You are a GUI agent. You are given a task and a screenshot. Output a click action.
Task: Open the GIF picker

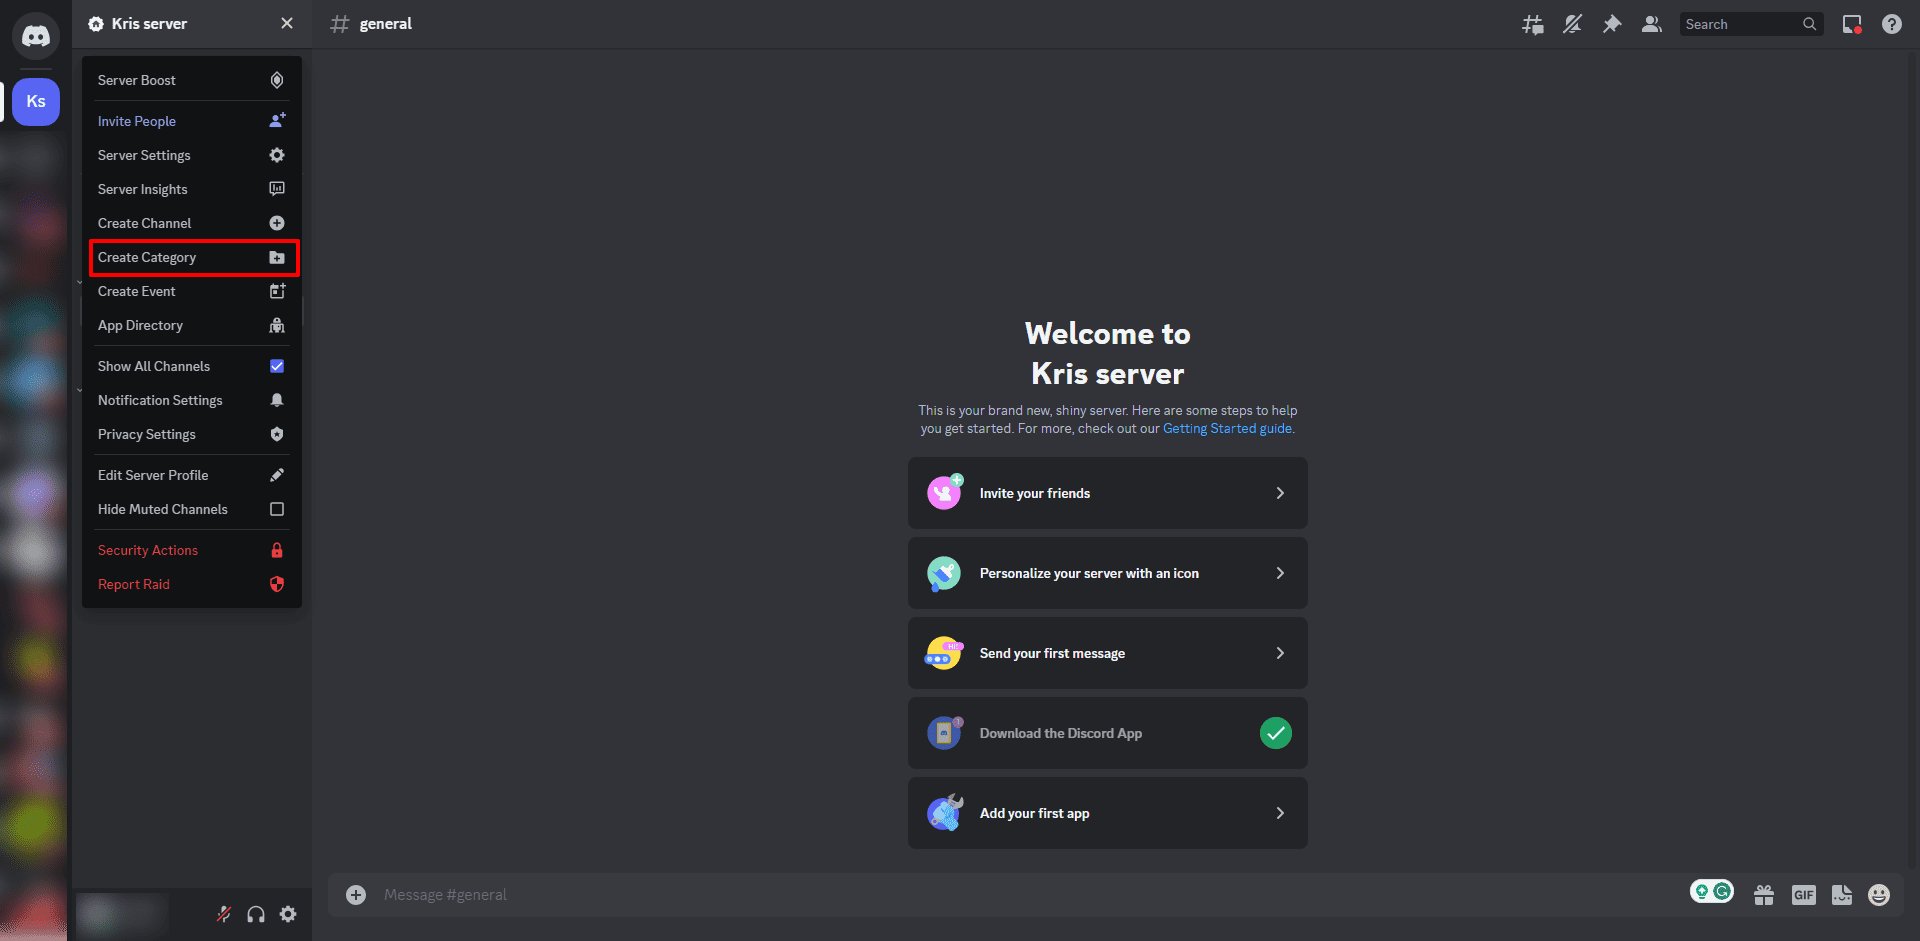1803,895
